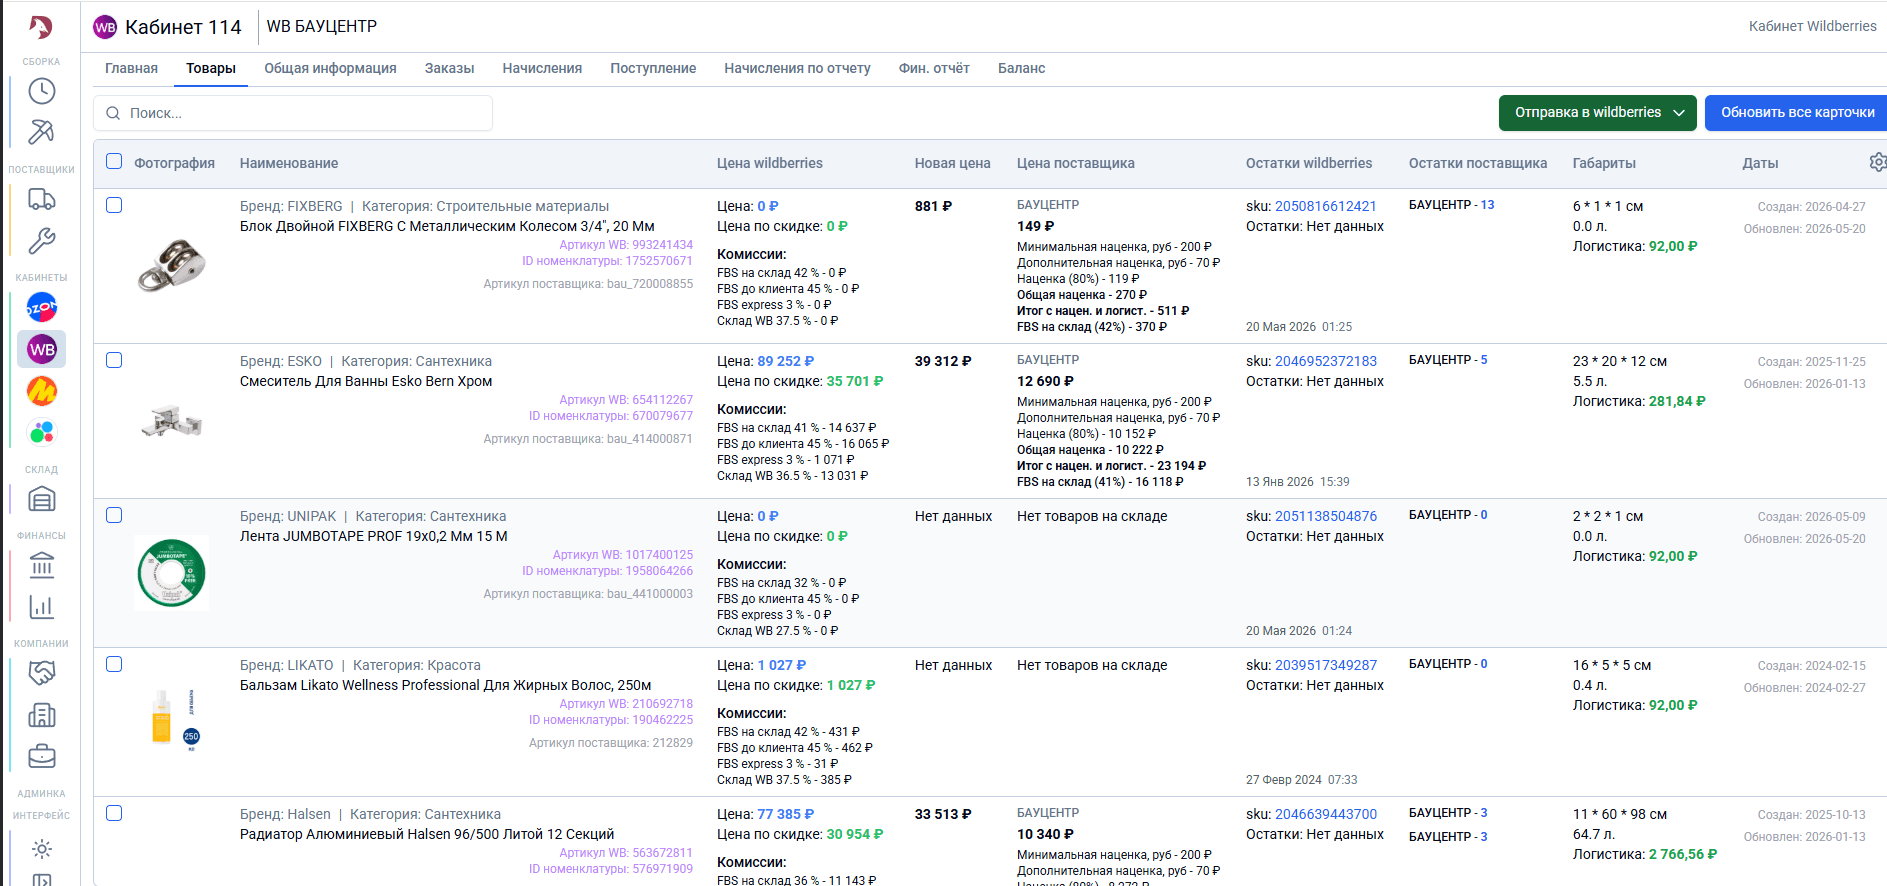Open the wrench icon under Поставщики

pos(42,240)
